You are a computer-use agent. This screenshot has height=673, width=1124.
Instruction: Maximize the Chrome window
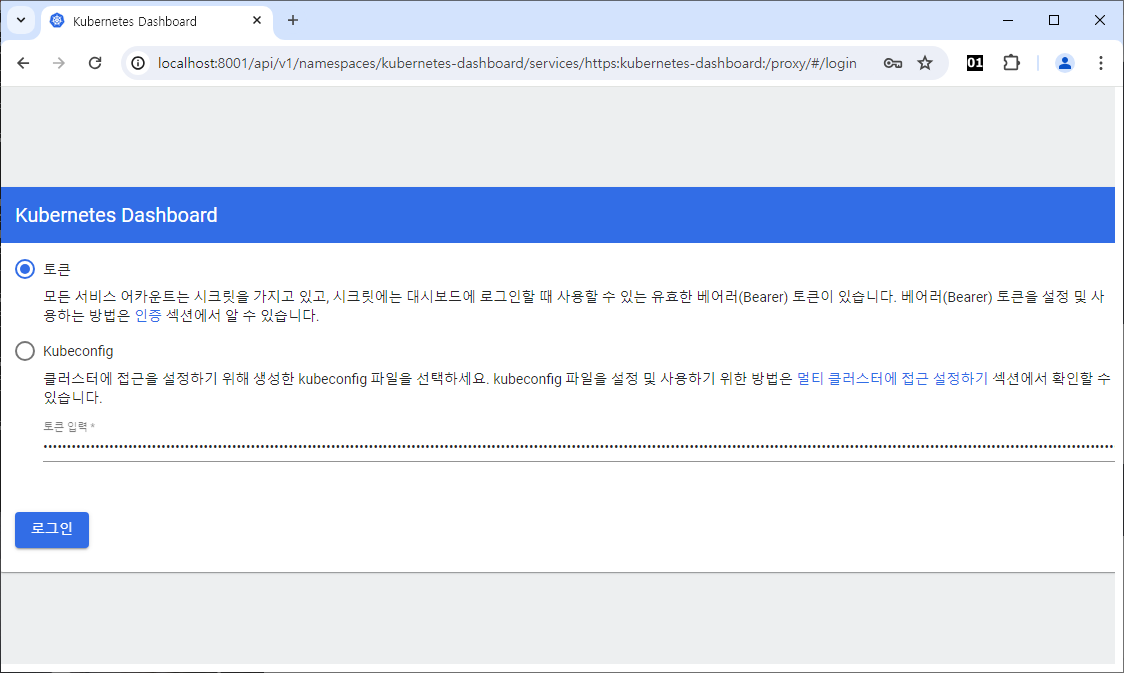1054,20
